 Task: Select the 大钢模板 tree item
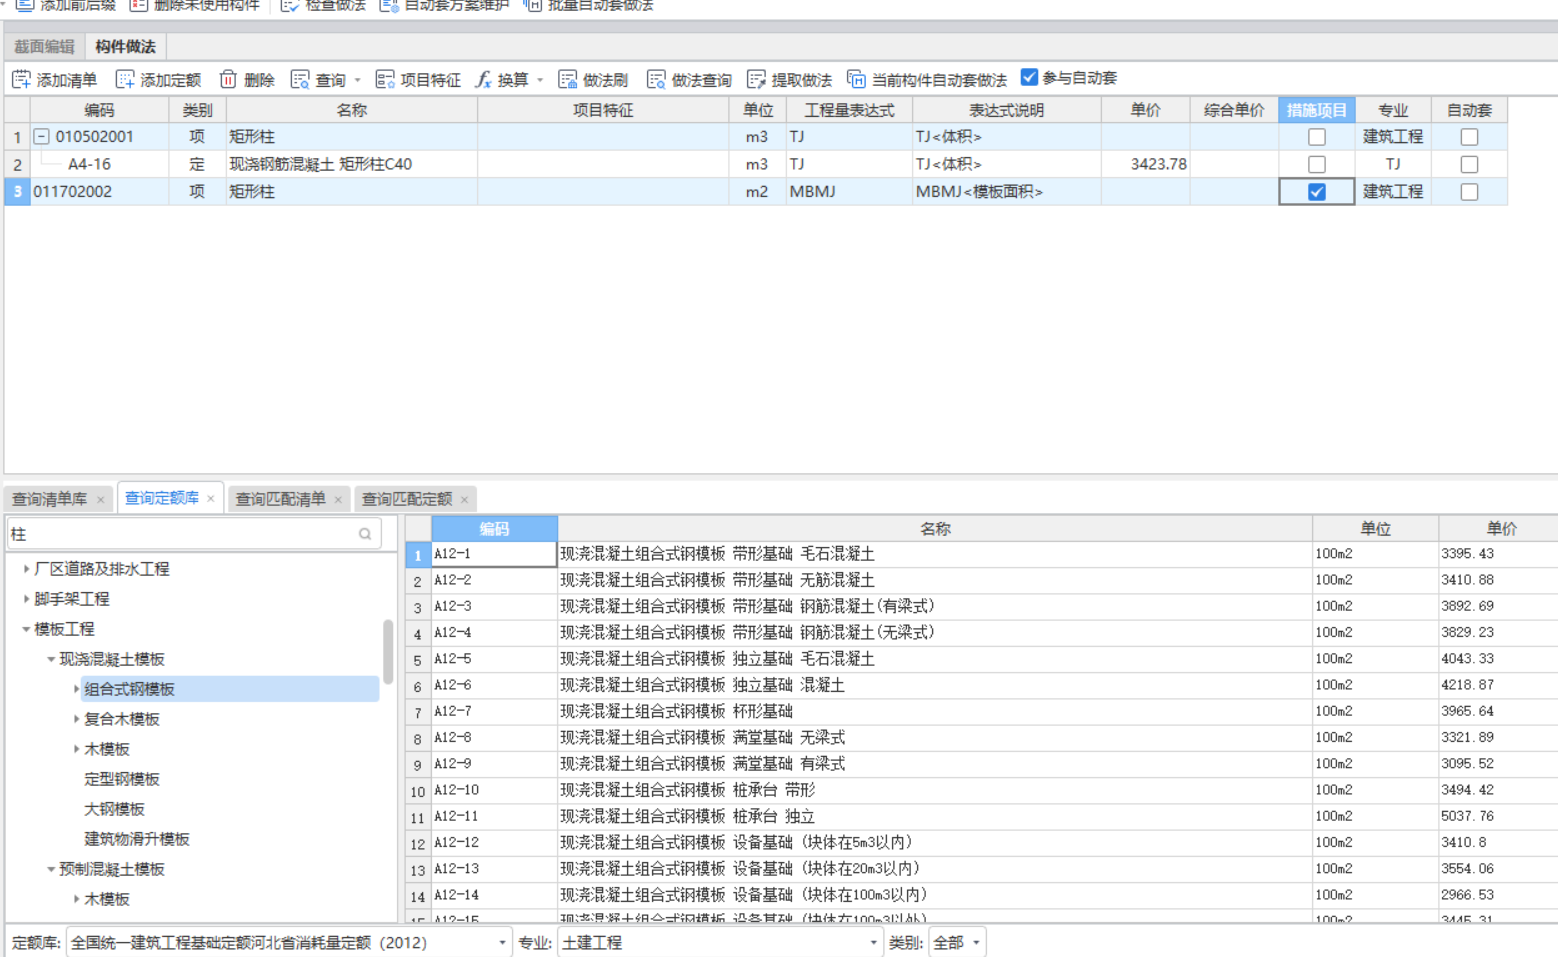pos(114,809)
